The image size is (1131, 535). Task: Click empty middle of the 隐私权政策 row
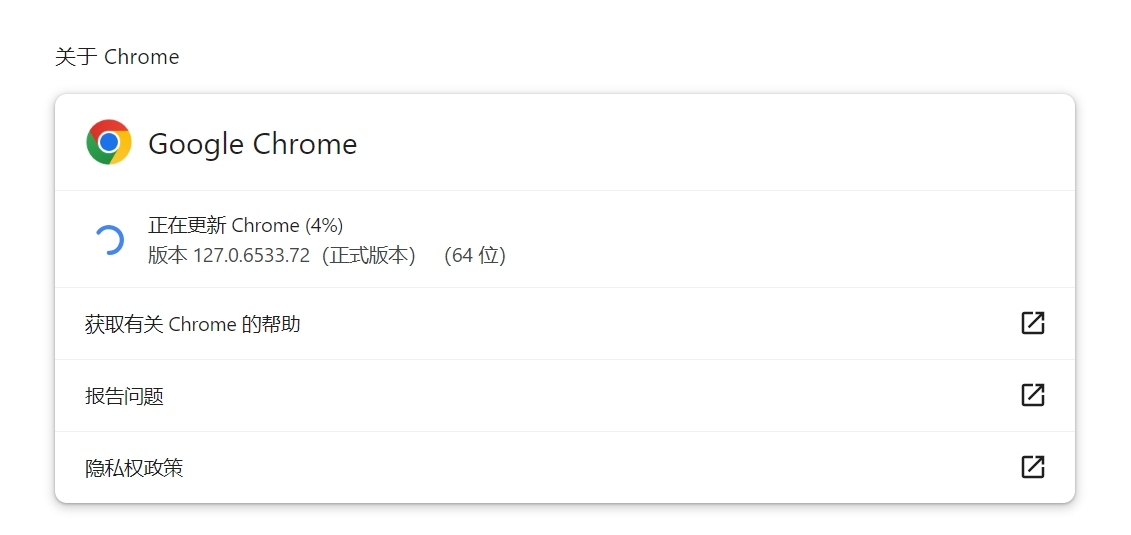click(x=600, y=468)
